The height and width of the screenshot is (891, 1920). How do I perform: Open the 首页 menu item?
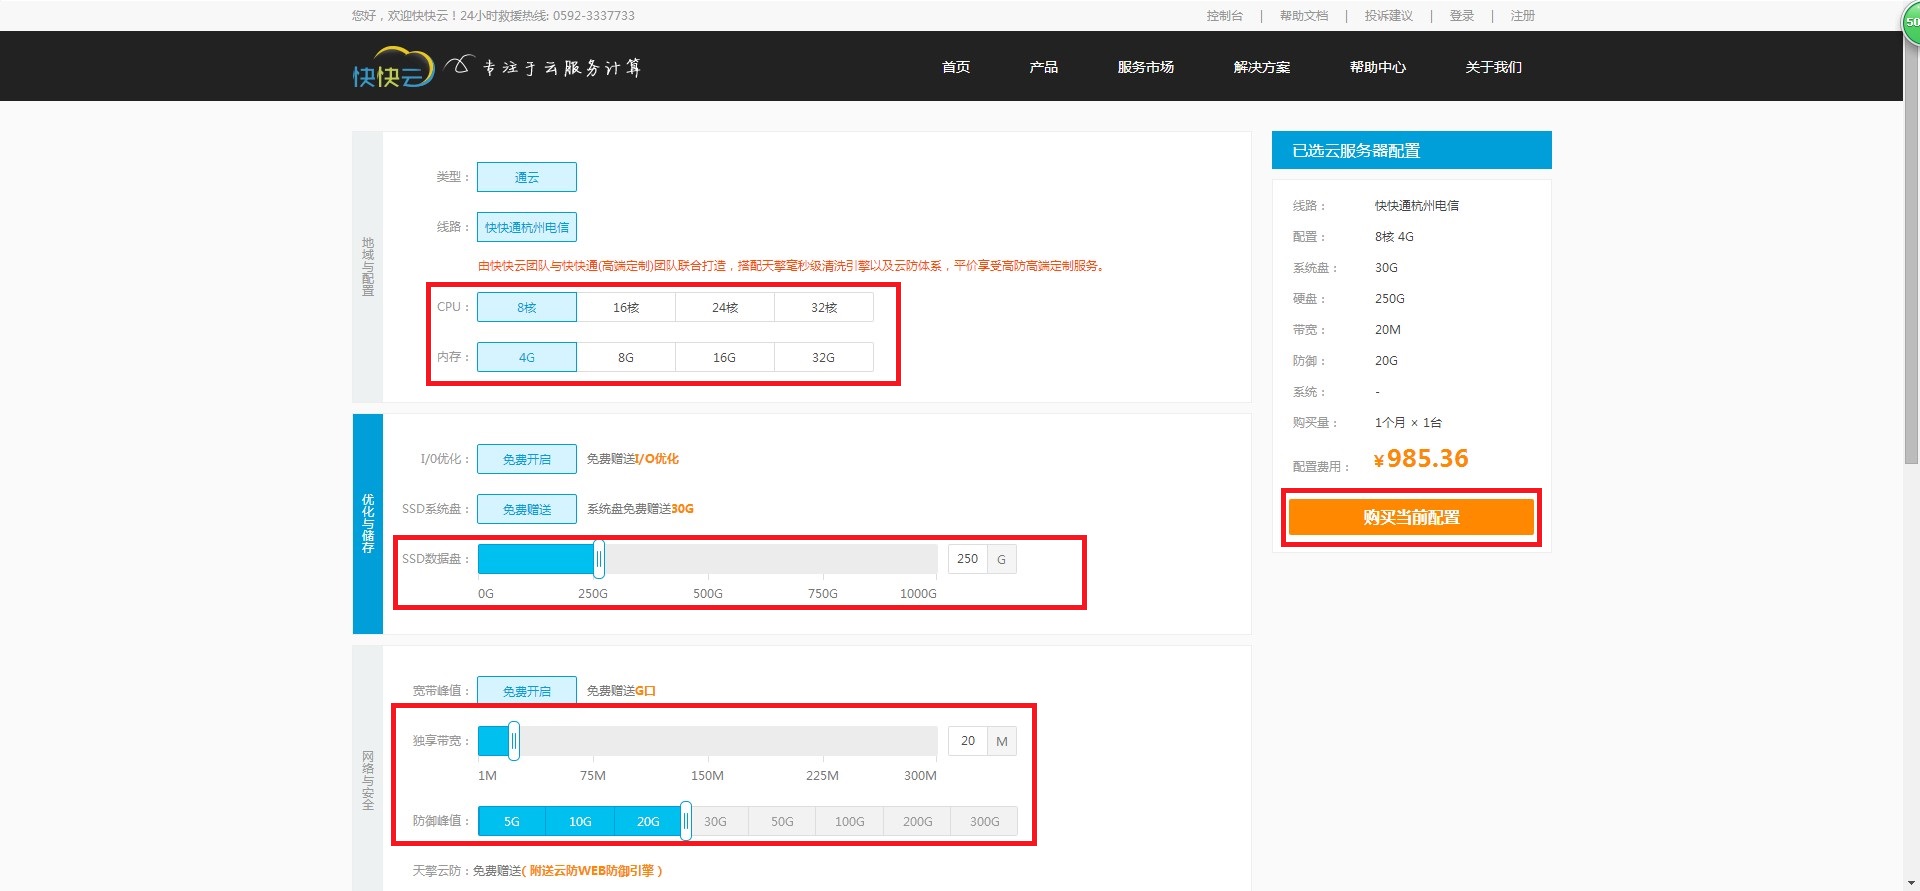[x=956, y=67]
